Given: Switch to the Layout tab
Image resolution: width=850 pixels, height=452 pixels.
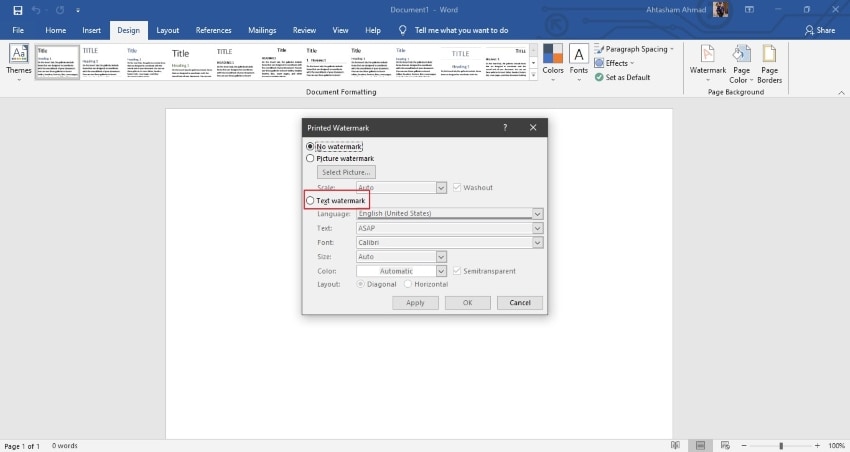Looking at the screenshot, I should pos(168,30).
